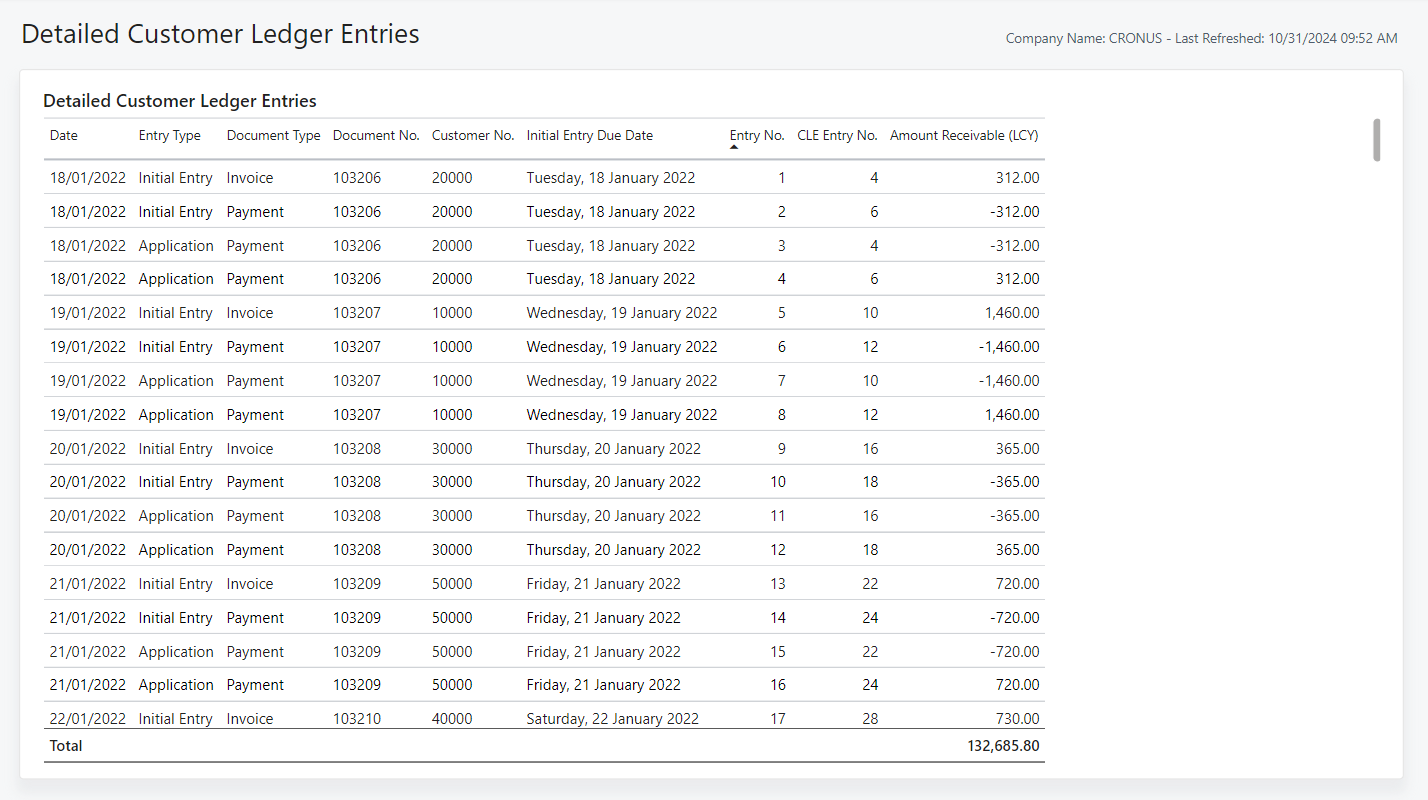The width and height of the screenshot is (1428, 800).
Task: Sort entries by Customer No.
Action: click(x=472, y=135)
